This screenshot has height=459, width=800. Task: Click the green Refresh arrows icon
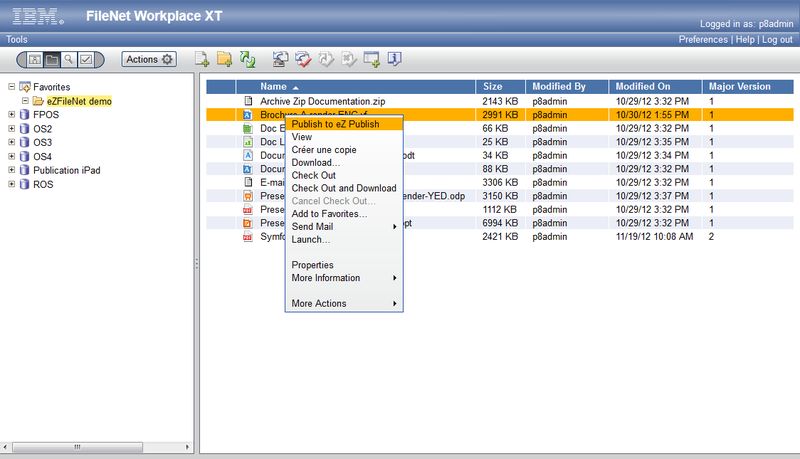[x=247, y=59]
